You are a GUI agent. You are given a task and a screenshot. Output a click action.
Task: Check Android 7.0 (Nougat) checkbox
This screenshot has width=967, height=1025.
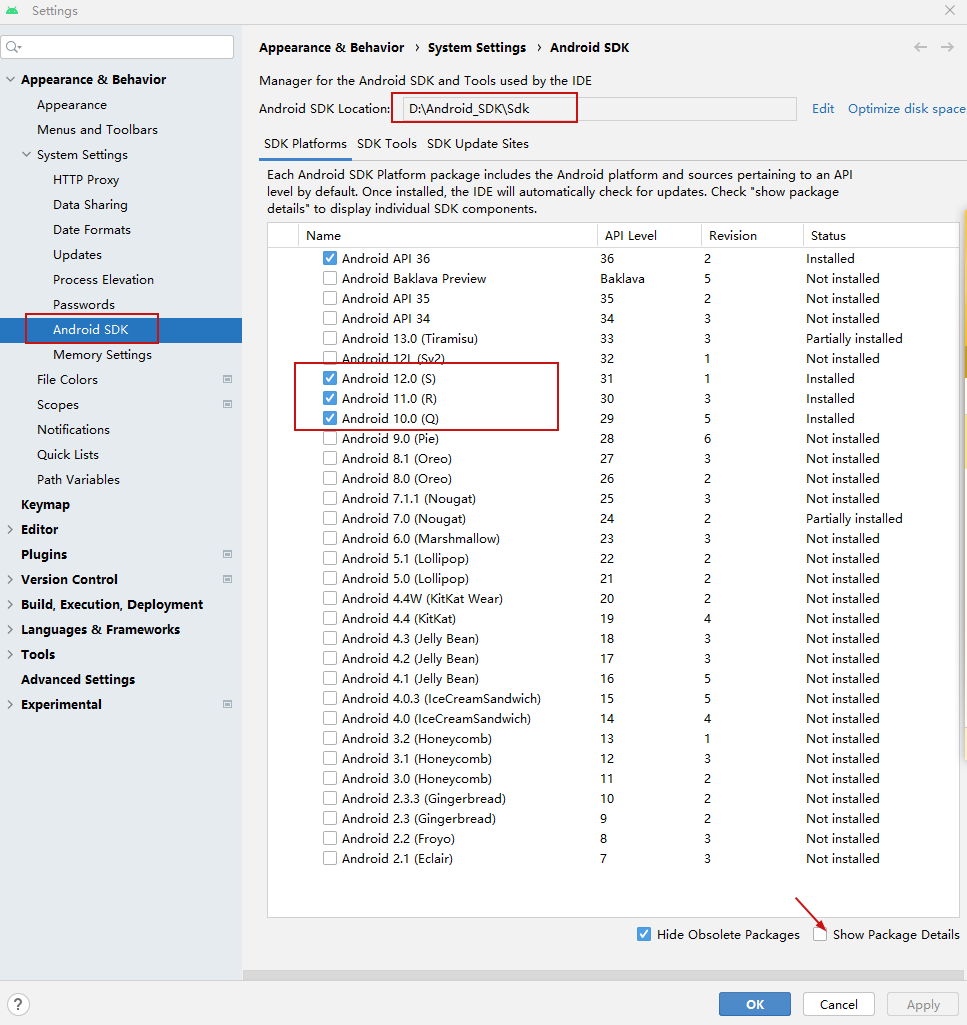tap(330, 518)
